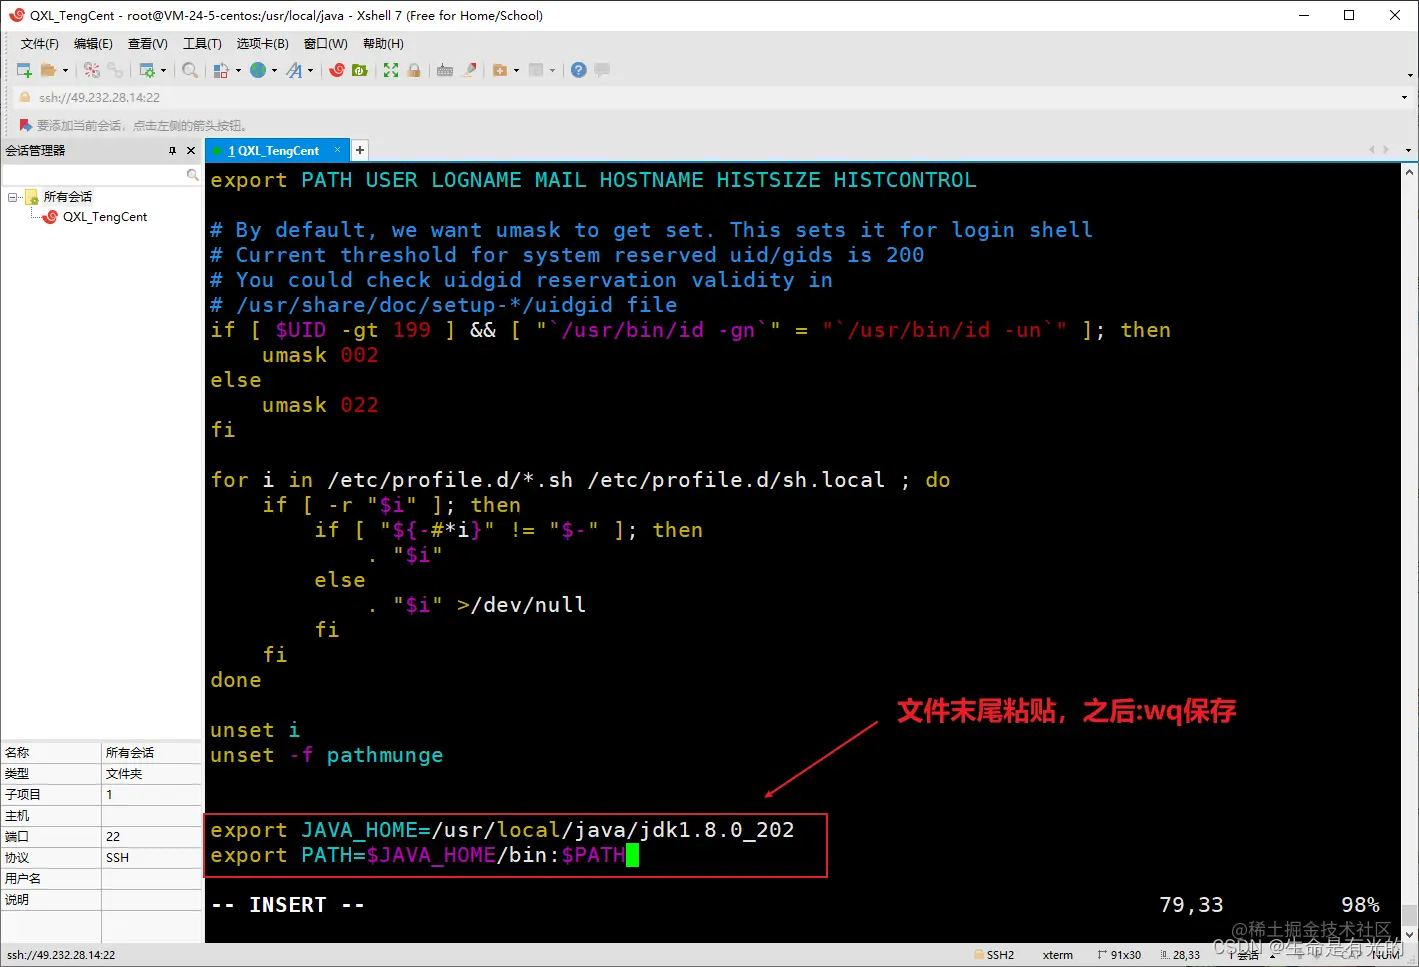Toggle full screen with green arrows icon
The height and width of the screenshot is (967, 1419).
pyautogui.click(x=391, y=70)
